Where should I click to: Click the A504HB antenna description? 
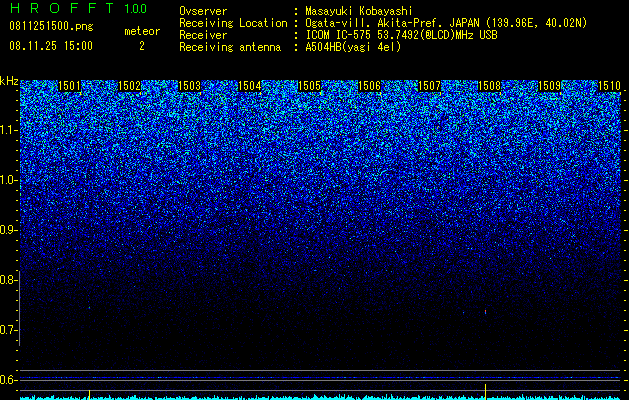353,47
